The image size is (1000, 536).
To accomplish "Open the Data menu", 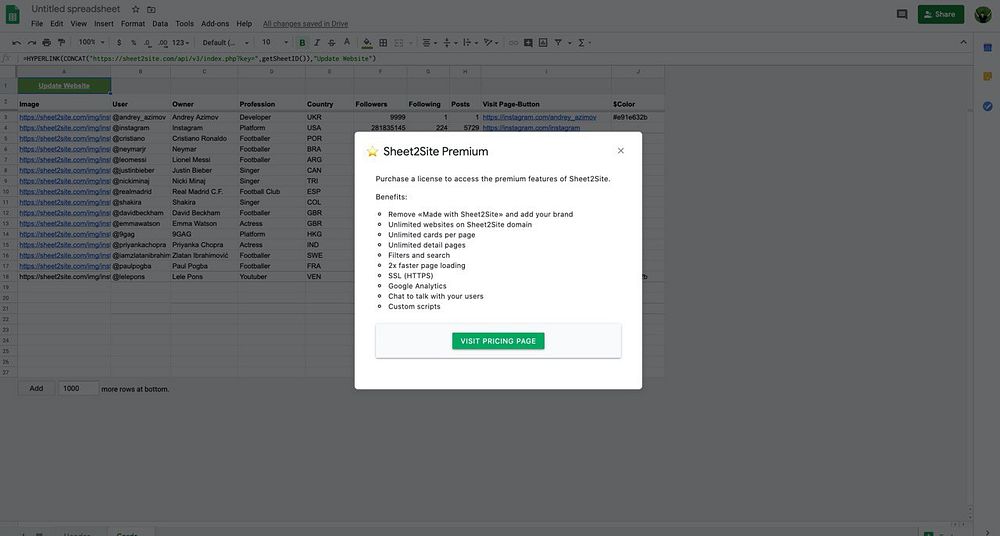I will 160,24.
